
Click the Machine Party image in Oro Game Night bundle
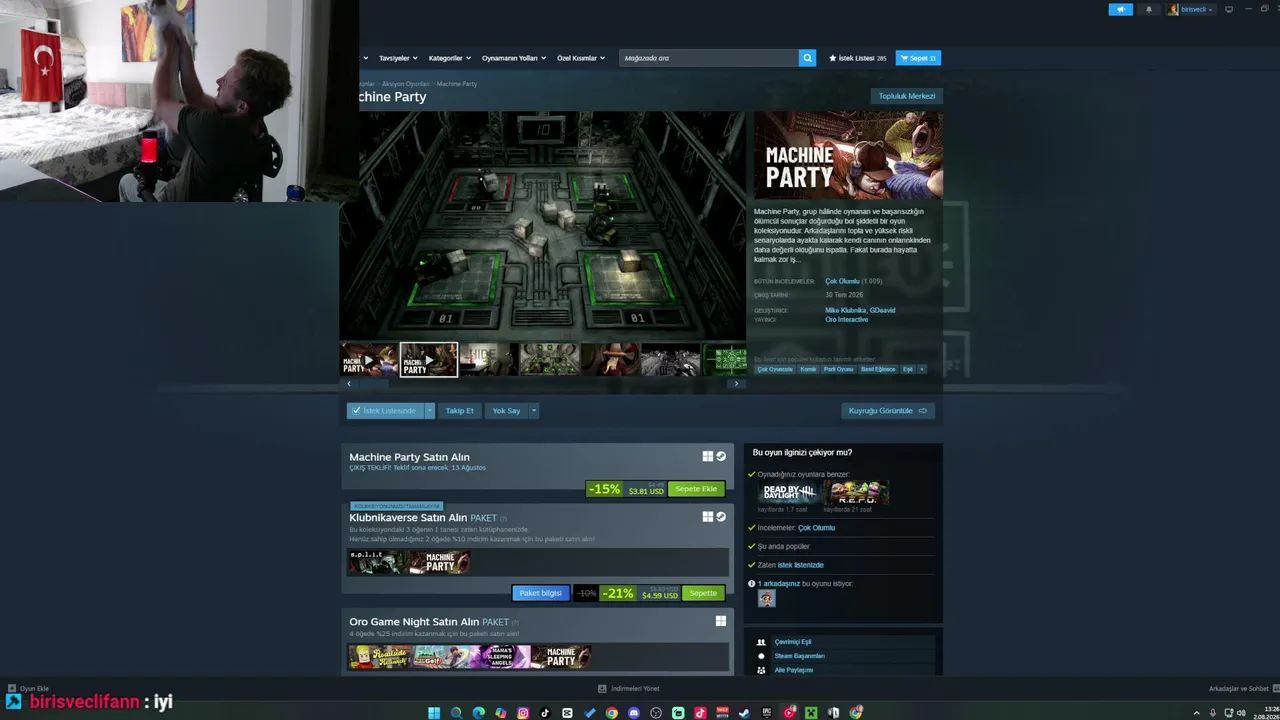coord(561,657)
